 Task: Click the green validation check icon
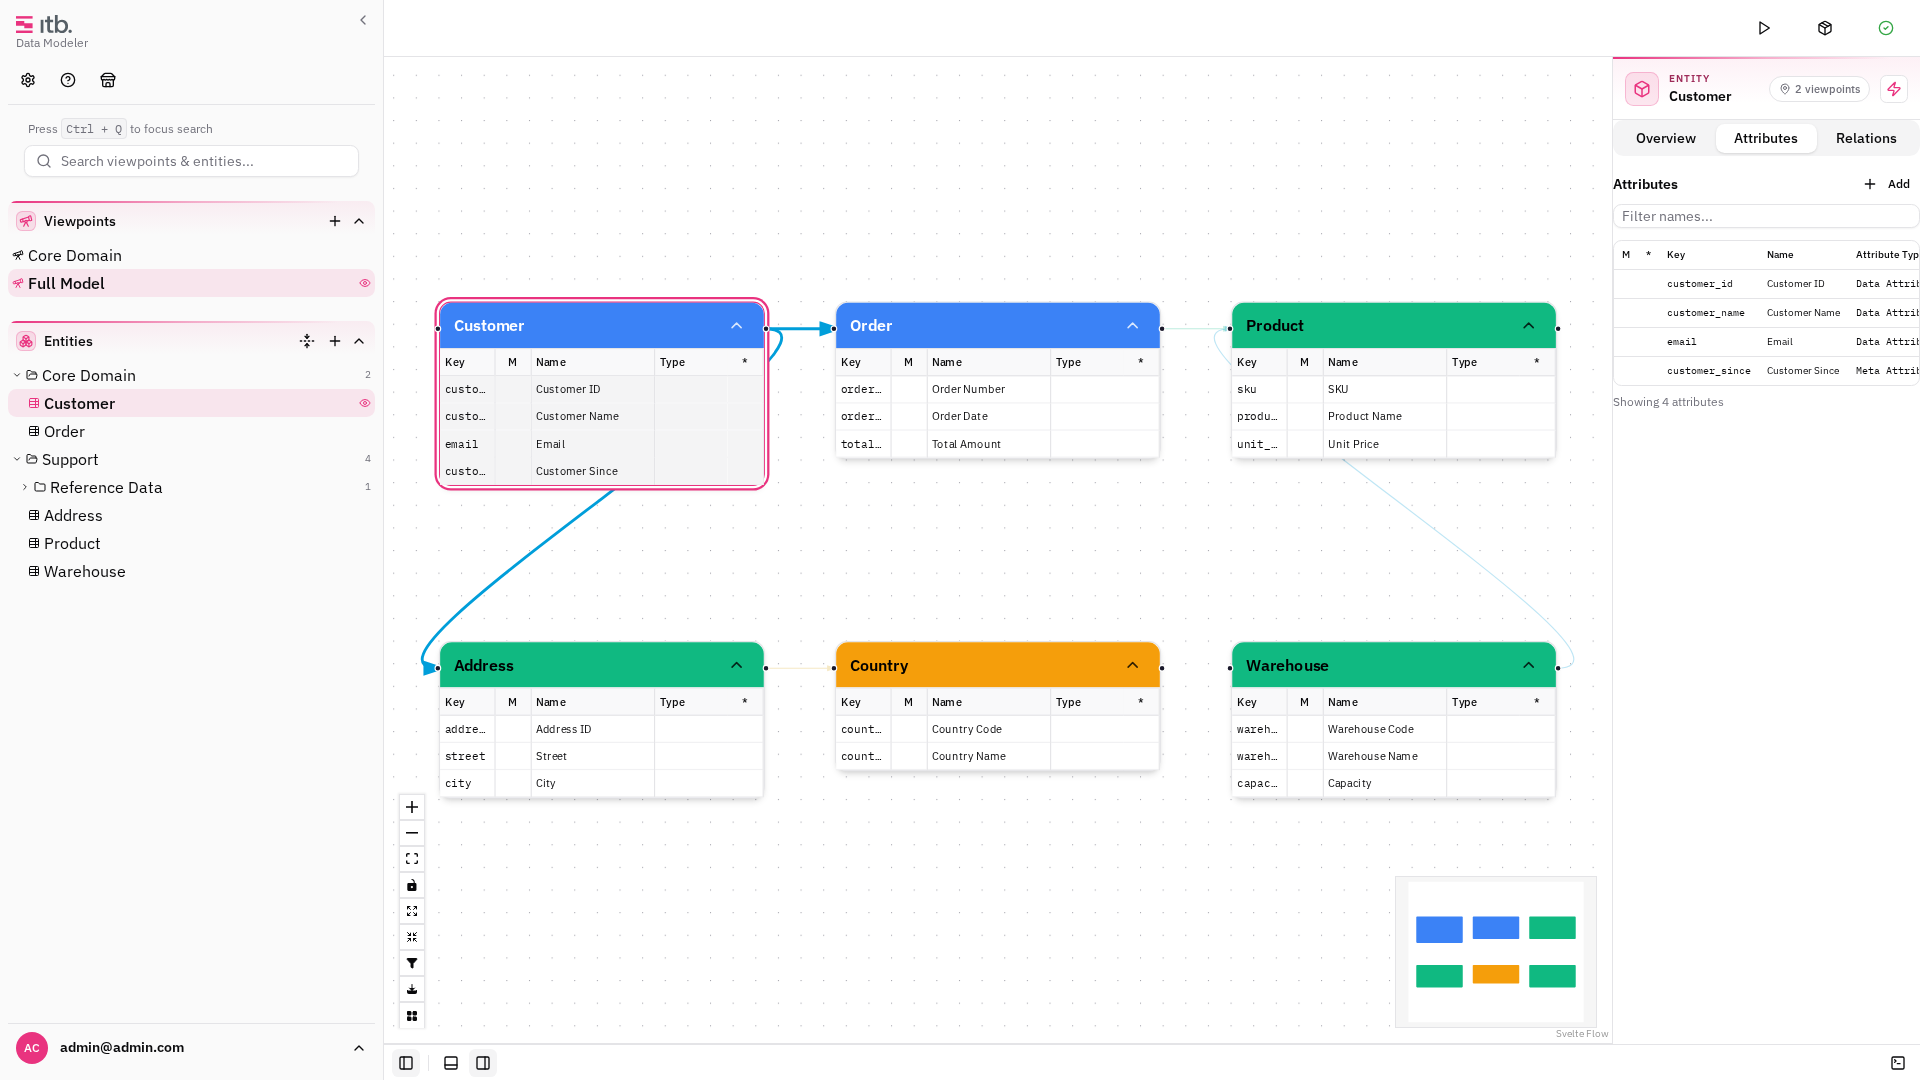point(1886,28)
